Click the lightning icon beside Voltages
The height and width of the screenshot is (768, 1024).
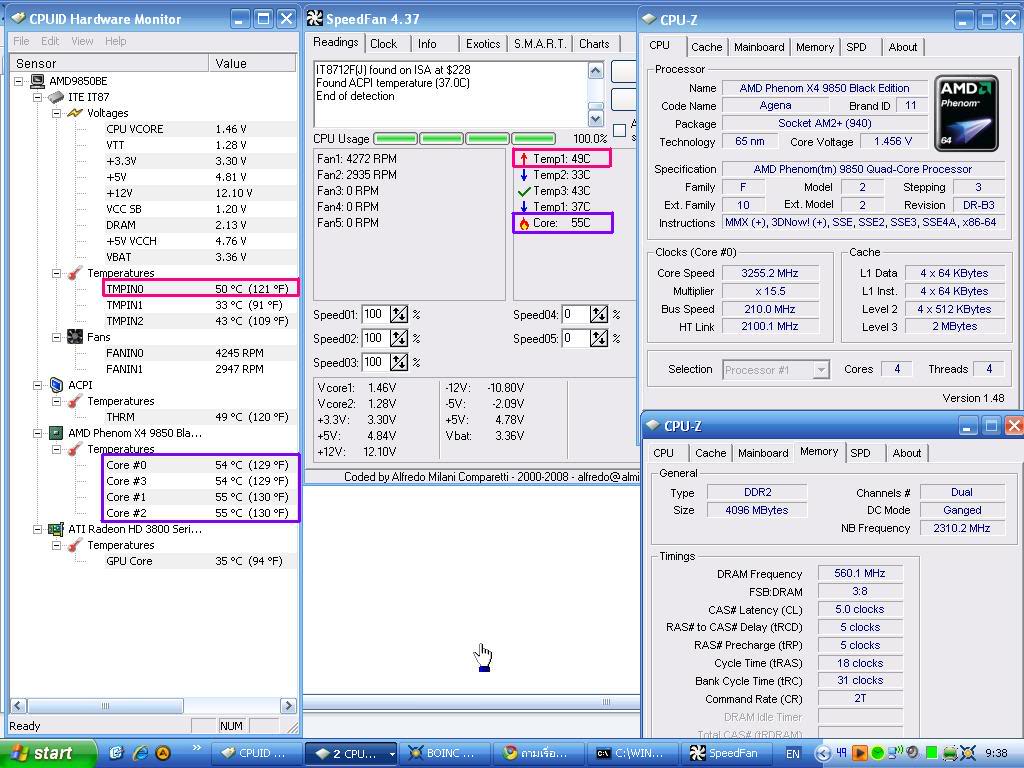[75, 113]
